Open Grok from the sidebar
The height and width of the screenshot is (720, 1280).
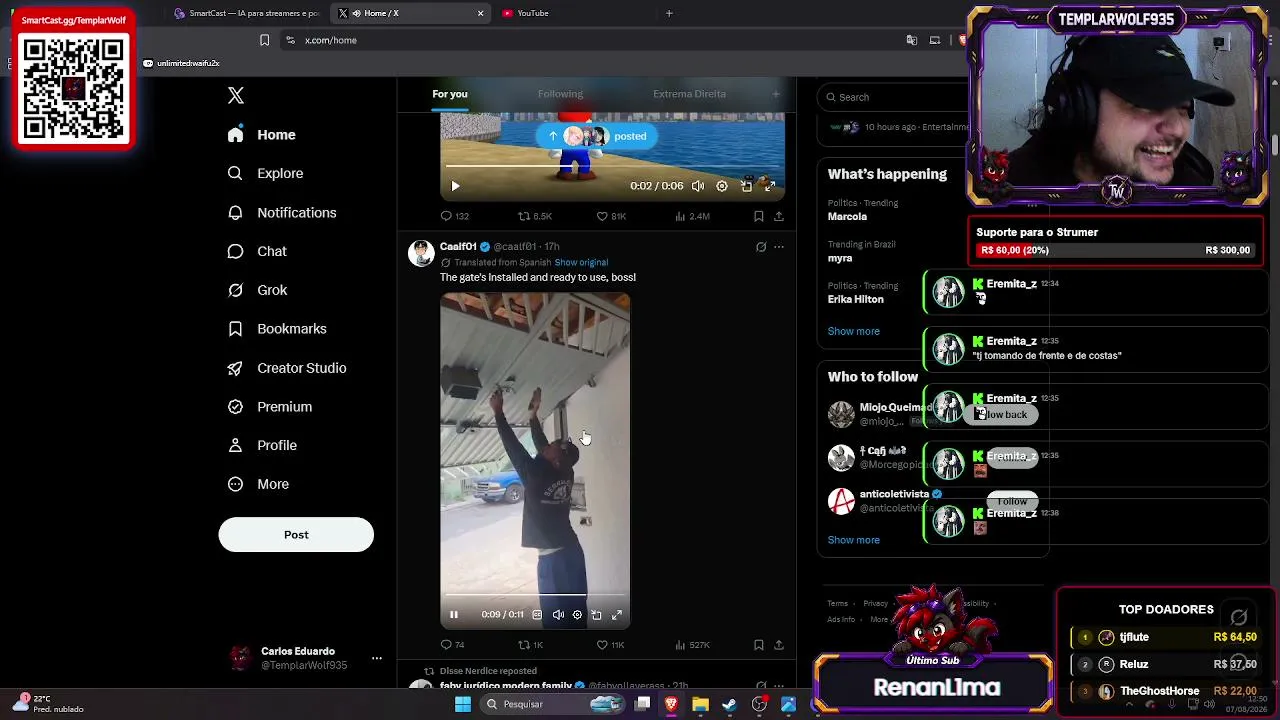(x=258, y=290)
